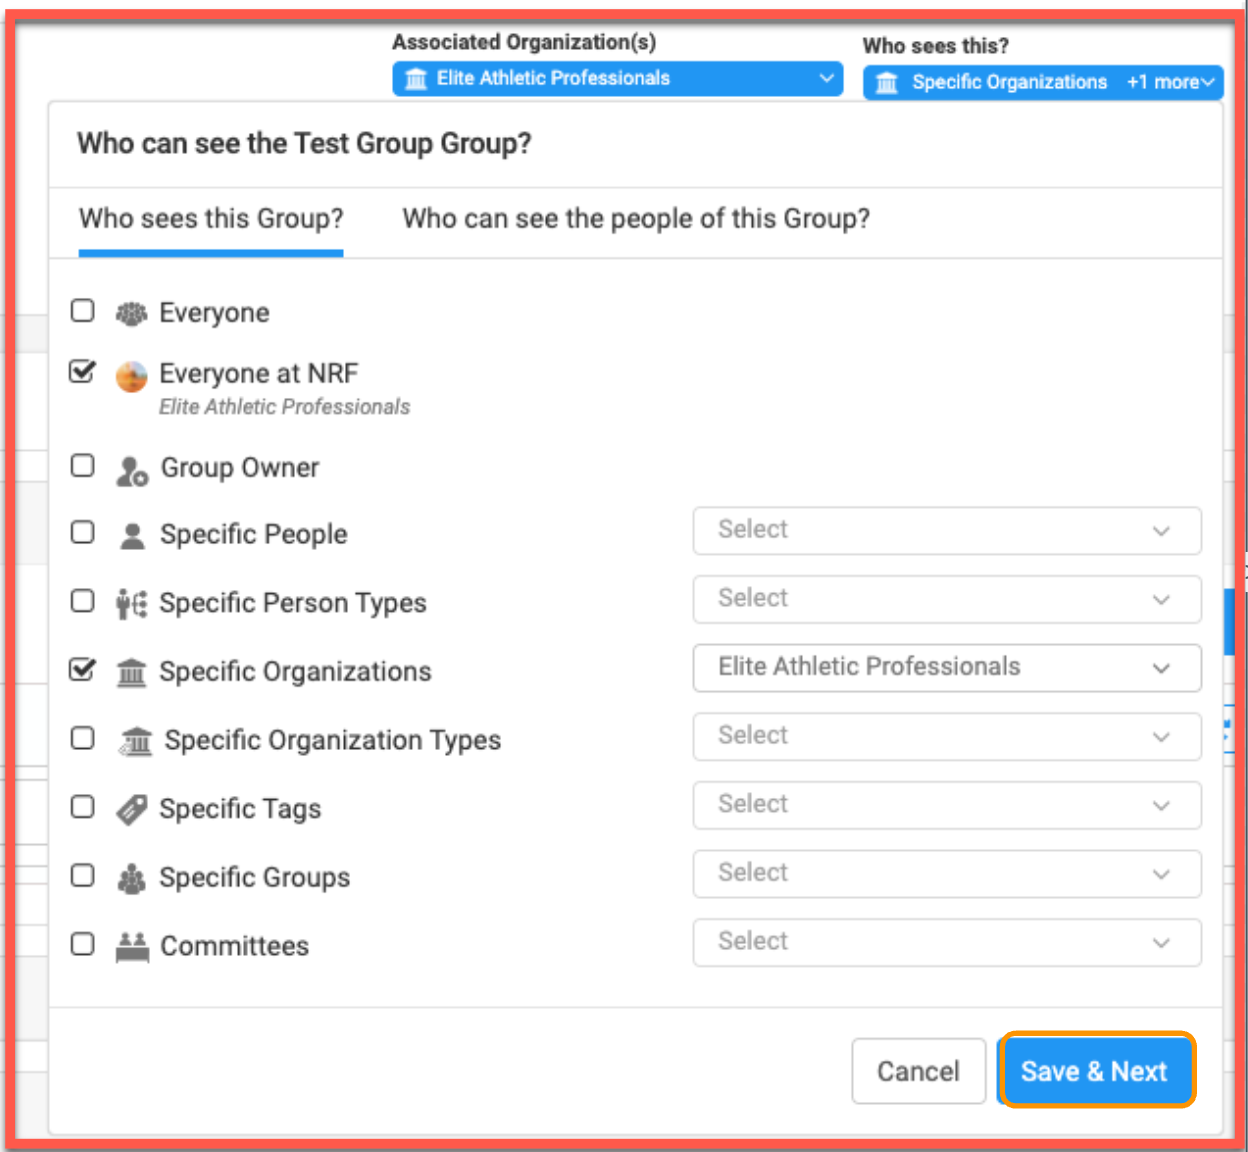The image size is (1248, 1152).
Task: Uncheck the Everyone at NRF checkbox
Action: click(82, 372)
